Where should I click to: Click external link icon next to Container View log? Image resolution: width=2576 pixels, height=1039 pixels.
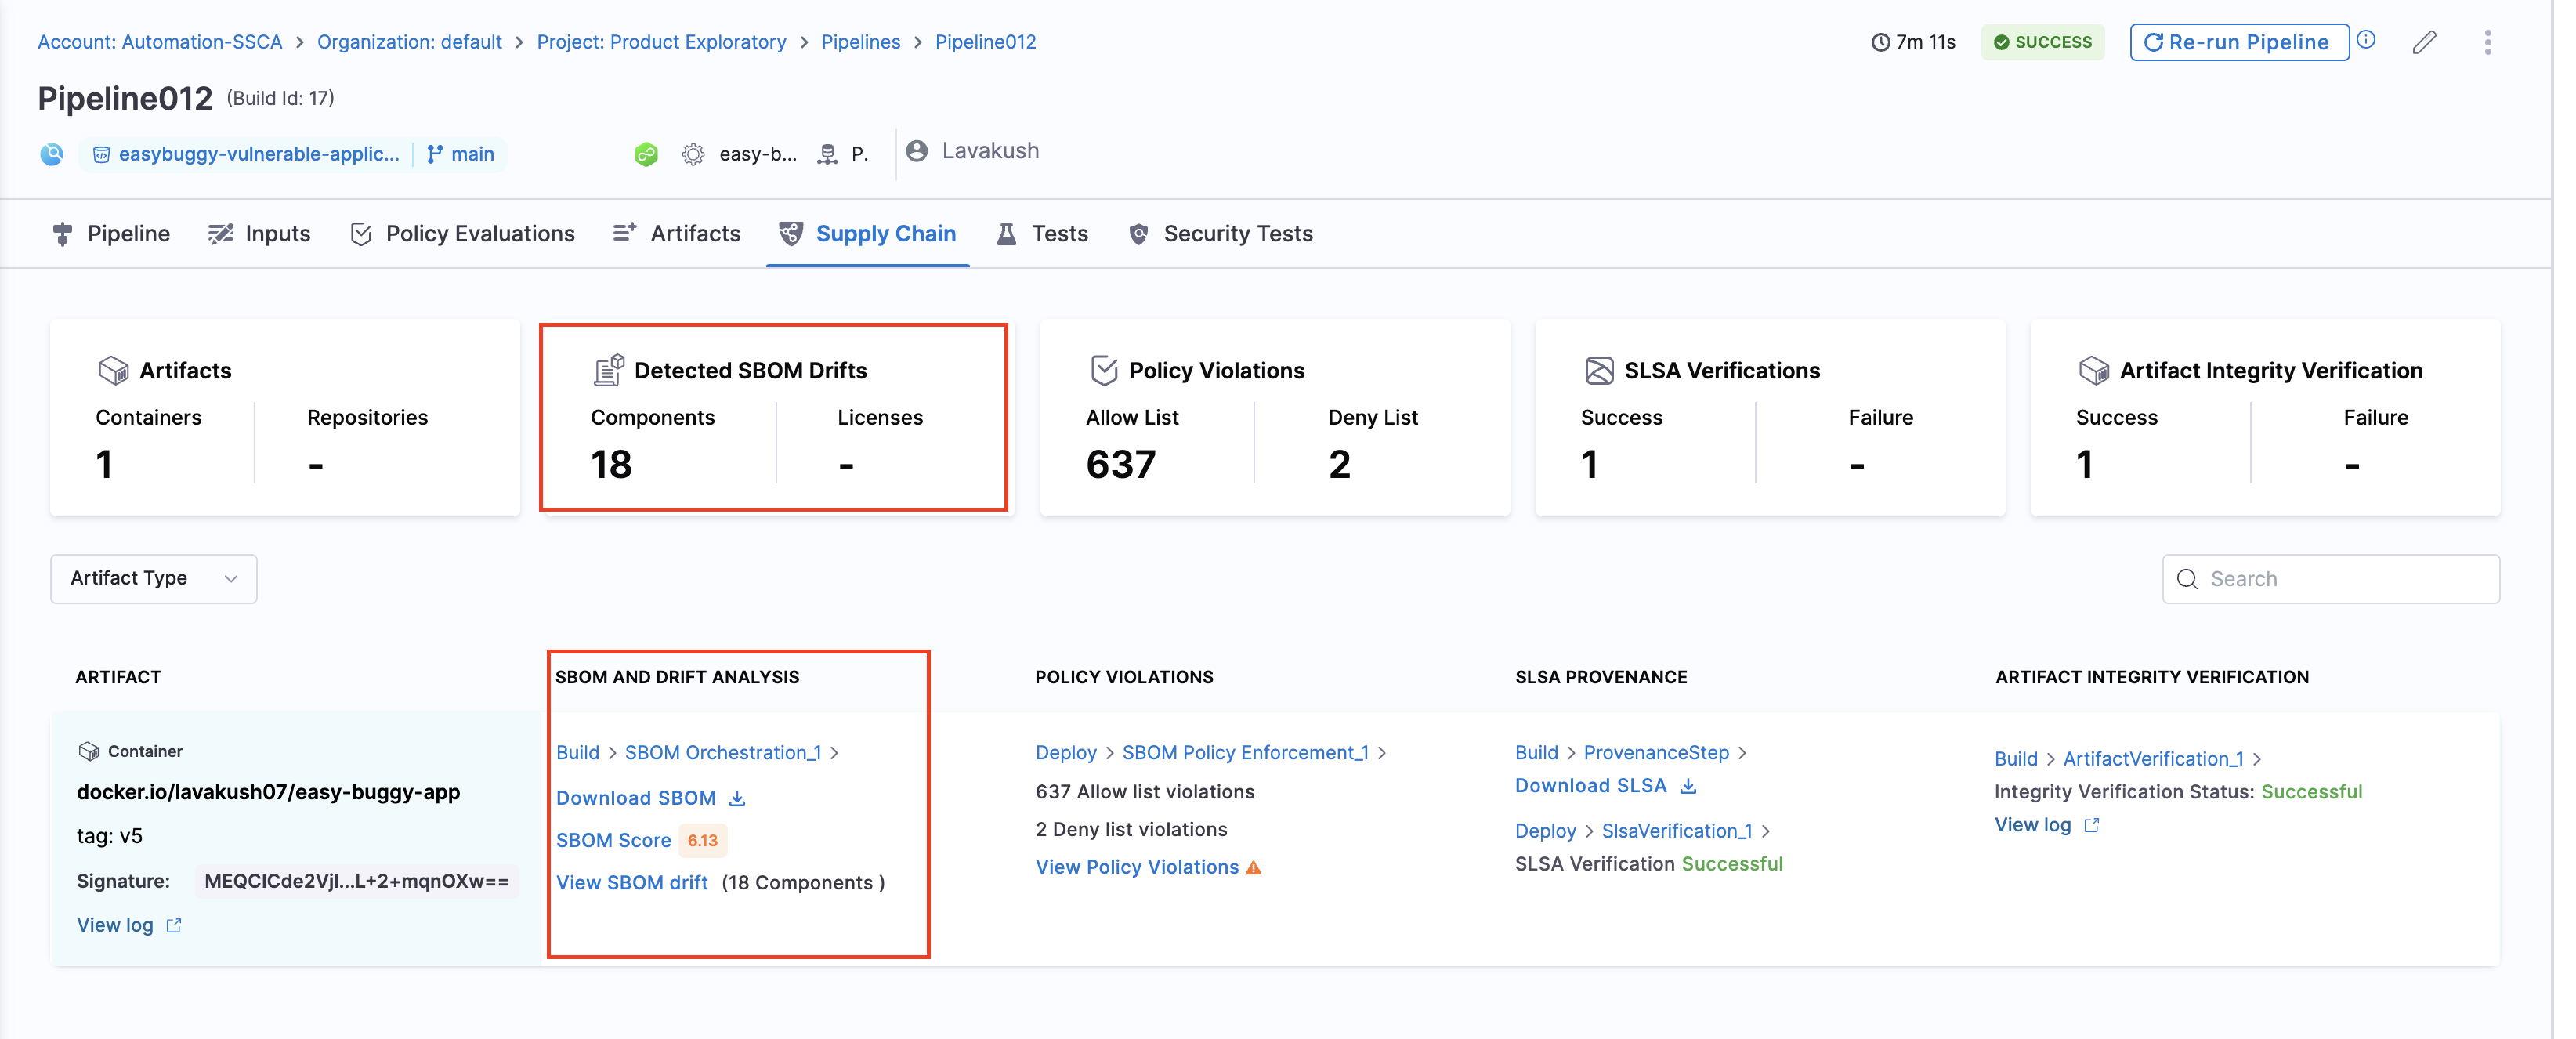(x=174, y=926)
